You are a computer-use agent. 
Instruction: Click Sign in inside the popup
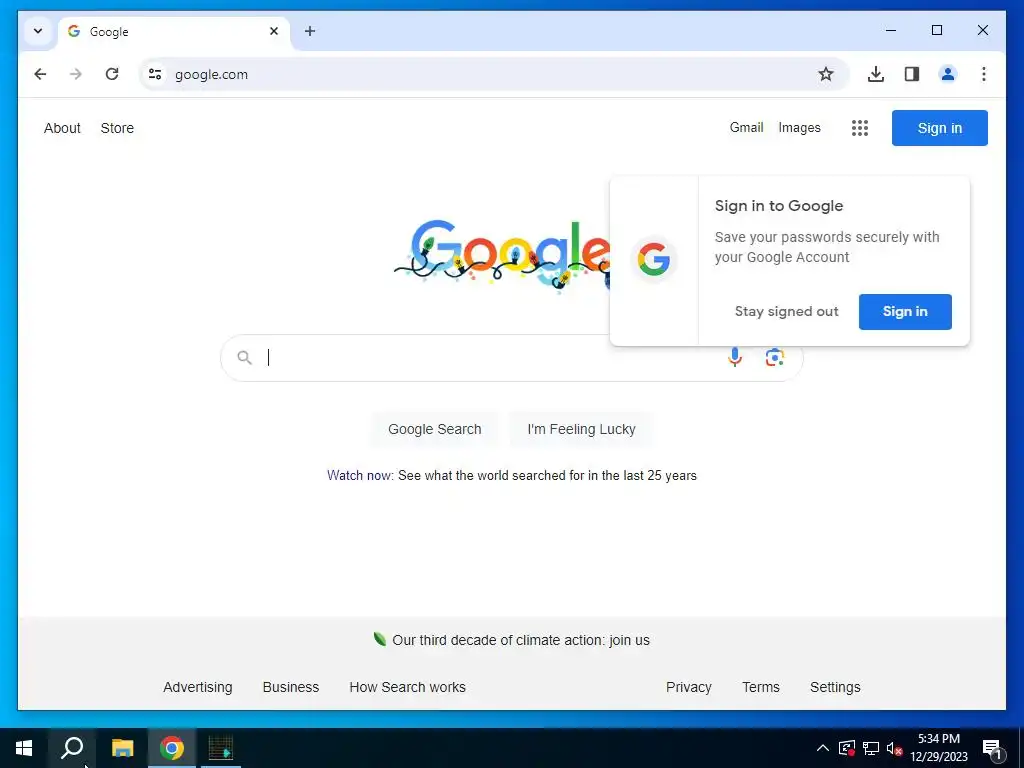point(905,312)
